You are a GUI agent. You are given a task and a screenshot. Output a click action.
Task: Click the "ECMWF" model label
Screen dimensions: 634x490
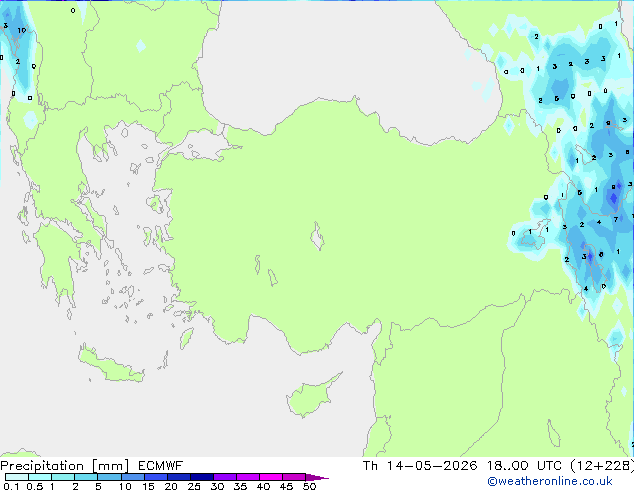161,466
